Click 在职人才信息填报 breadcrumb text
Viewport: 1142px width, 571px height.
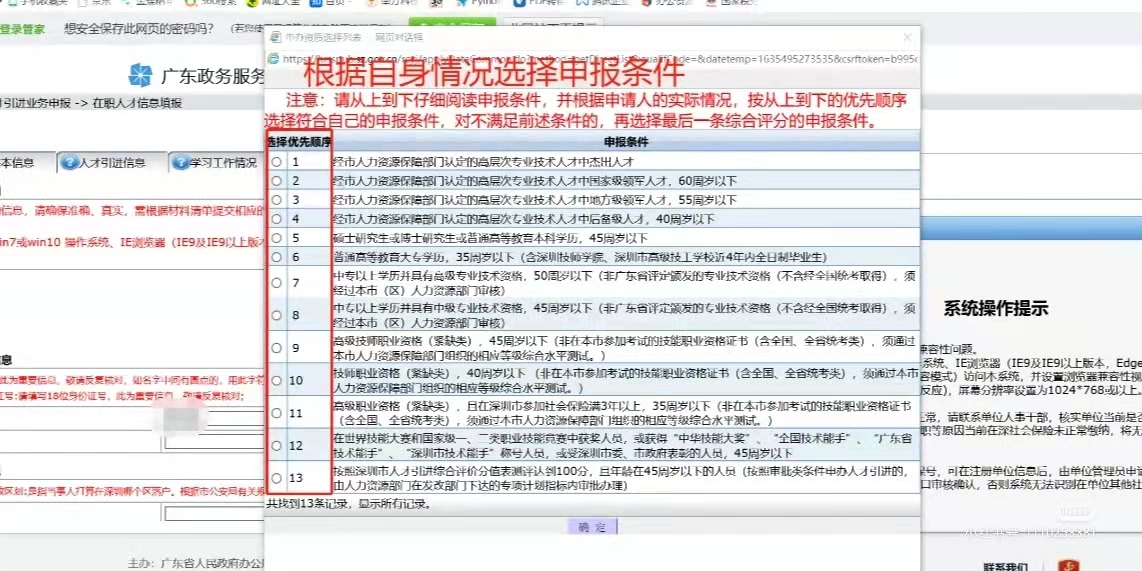(x=136, y=103)
